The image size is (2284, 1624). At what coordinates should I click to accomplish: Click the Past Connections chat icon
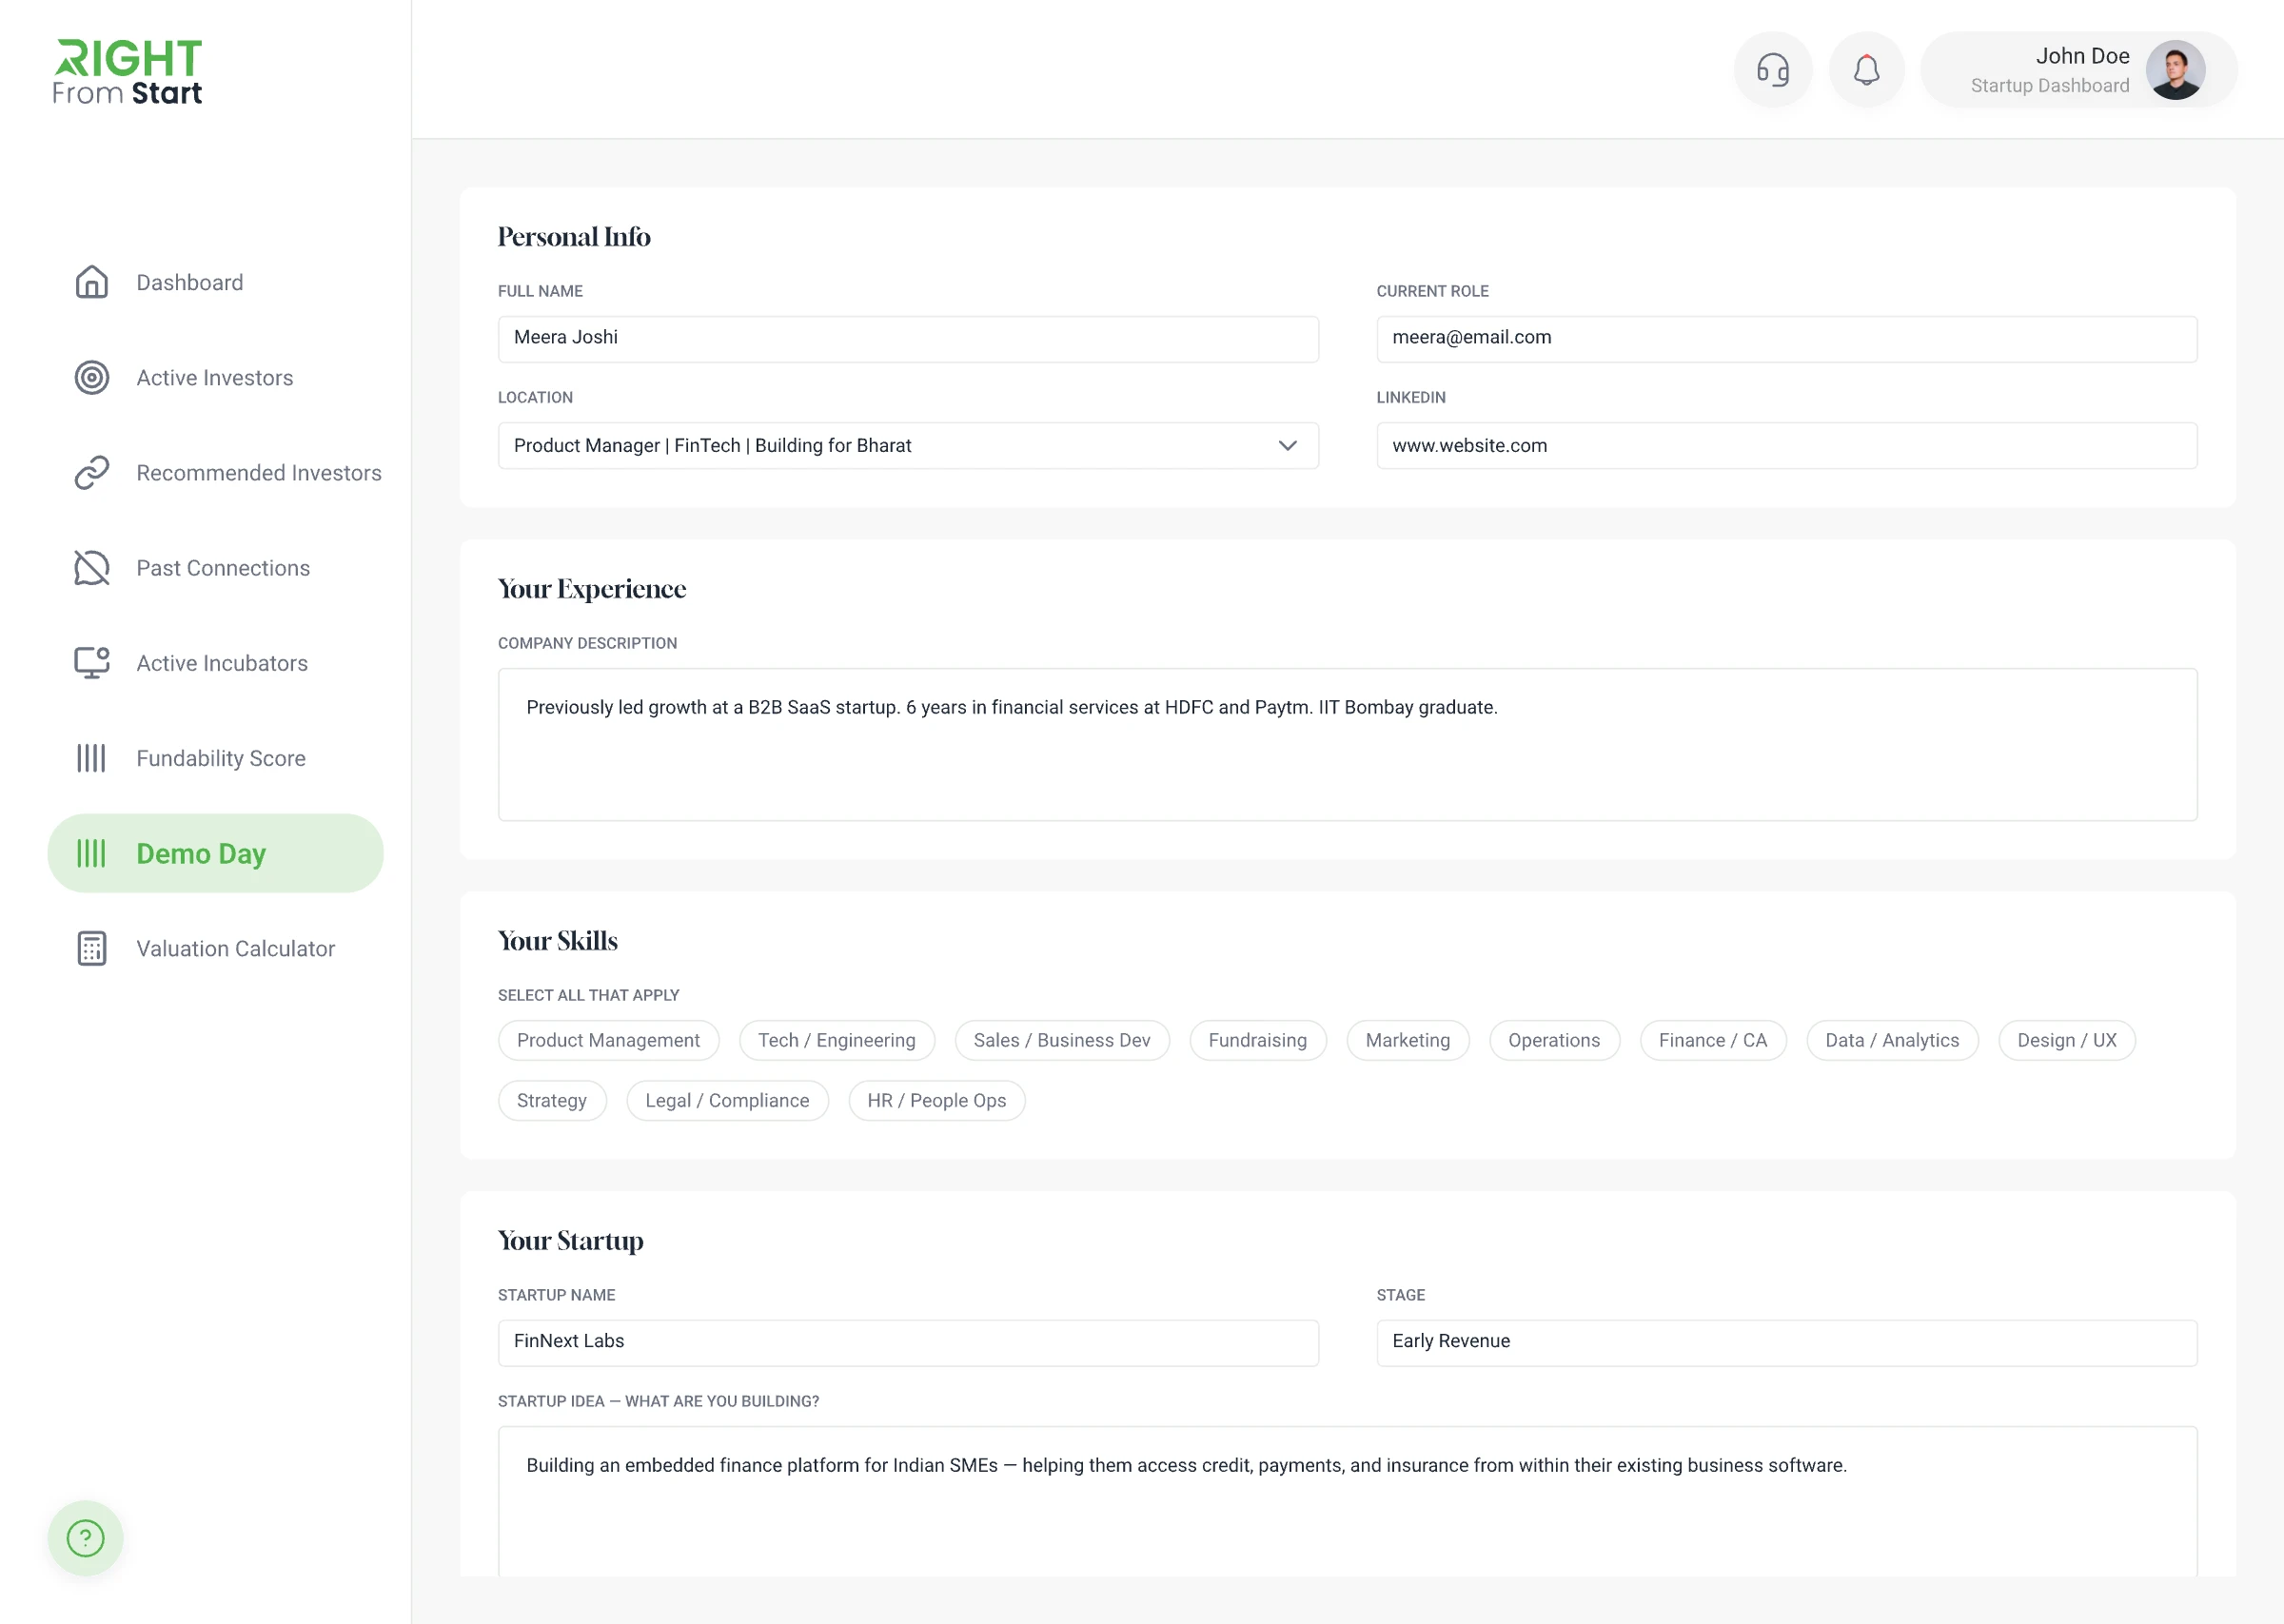click(92, 568)
